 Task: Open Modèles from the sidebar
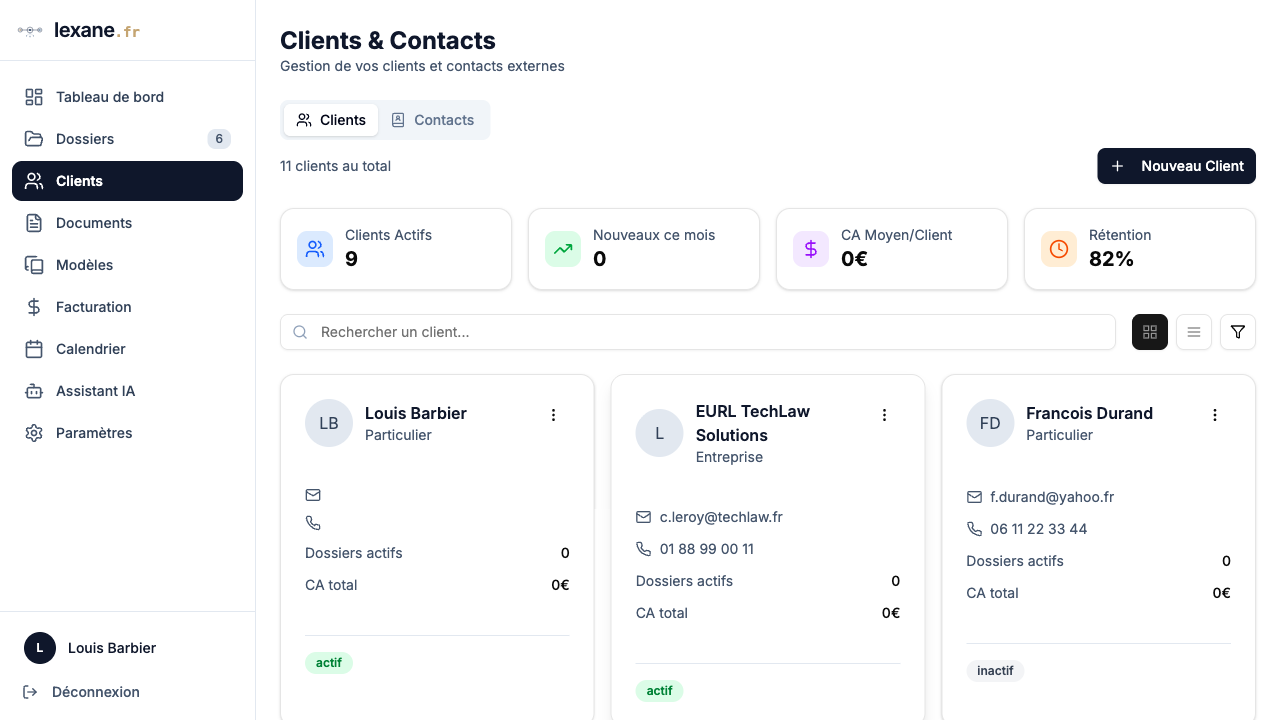[x=33, y=264]
